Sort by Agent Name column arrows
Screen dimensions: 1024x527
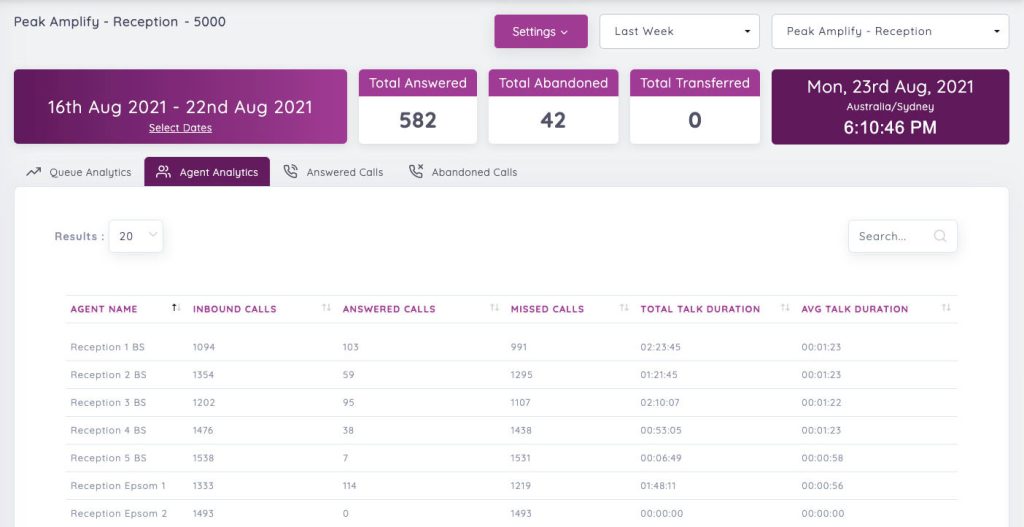click(176, 308)
